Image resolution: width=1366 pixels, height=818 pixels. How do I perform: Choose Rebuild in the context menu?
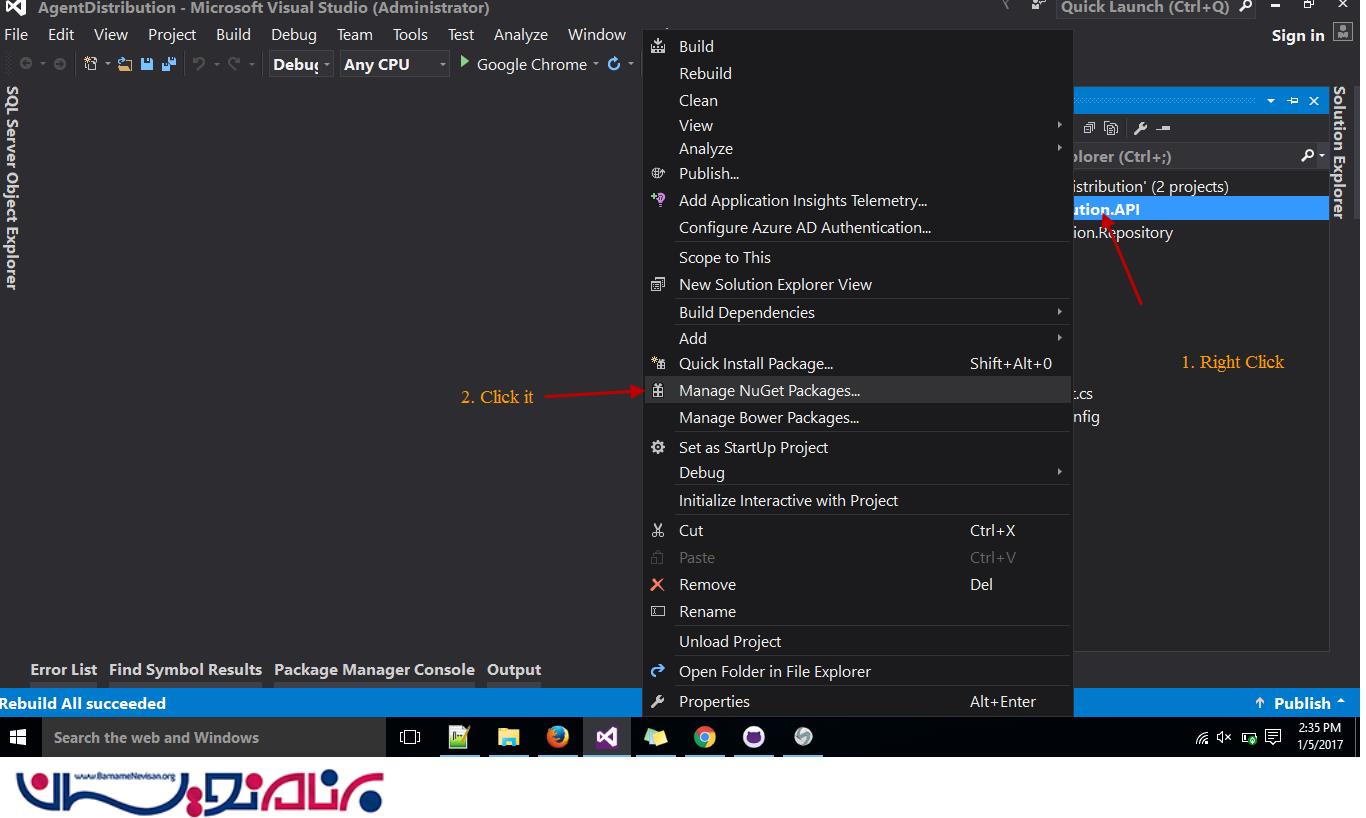858,73
